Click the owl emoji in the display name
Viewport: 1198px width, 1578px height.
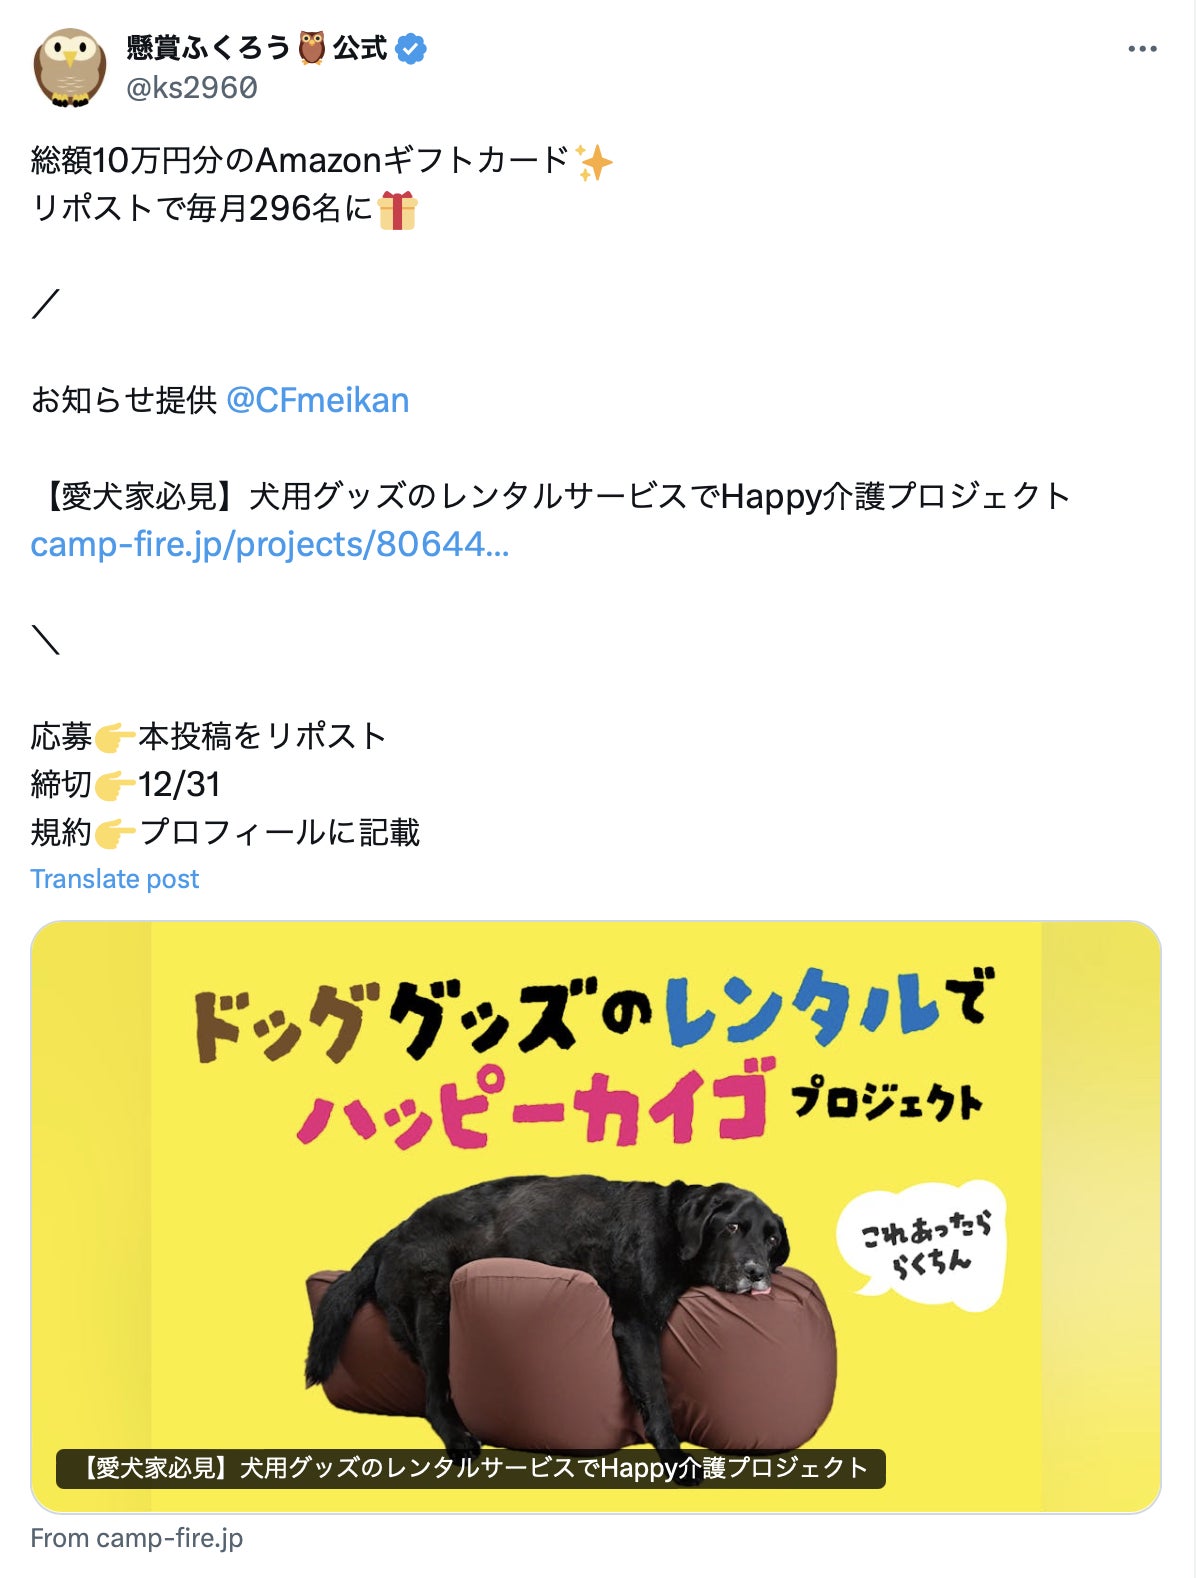(312, 47)
